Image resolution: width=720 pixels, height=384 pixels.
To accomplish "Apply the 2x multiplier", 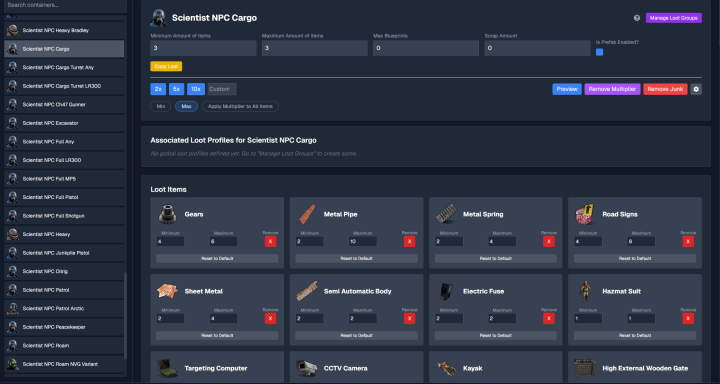I will click(x=158, y=89).
